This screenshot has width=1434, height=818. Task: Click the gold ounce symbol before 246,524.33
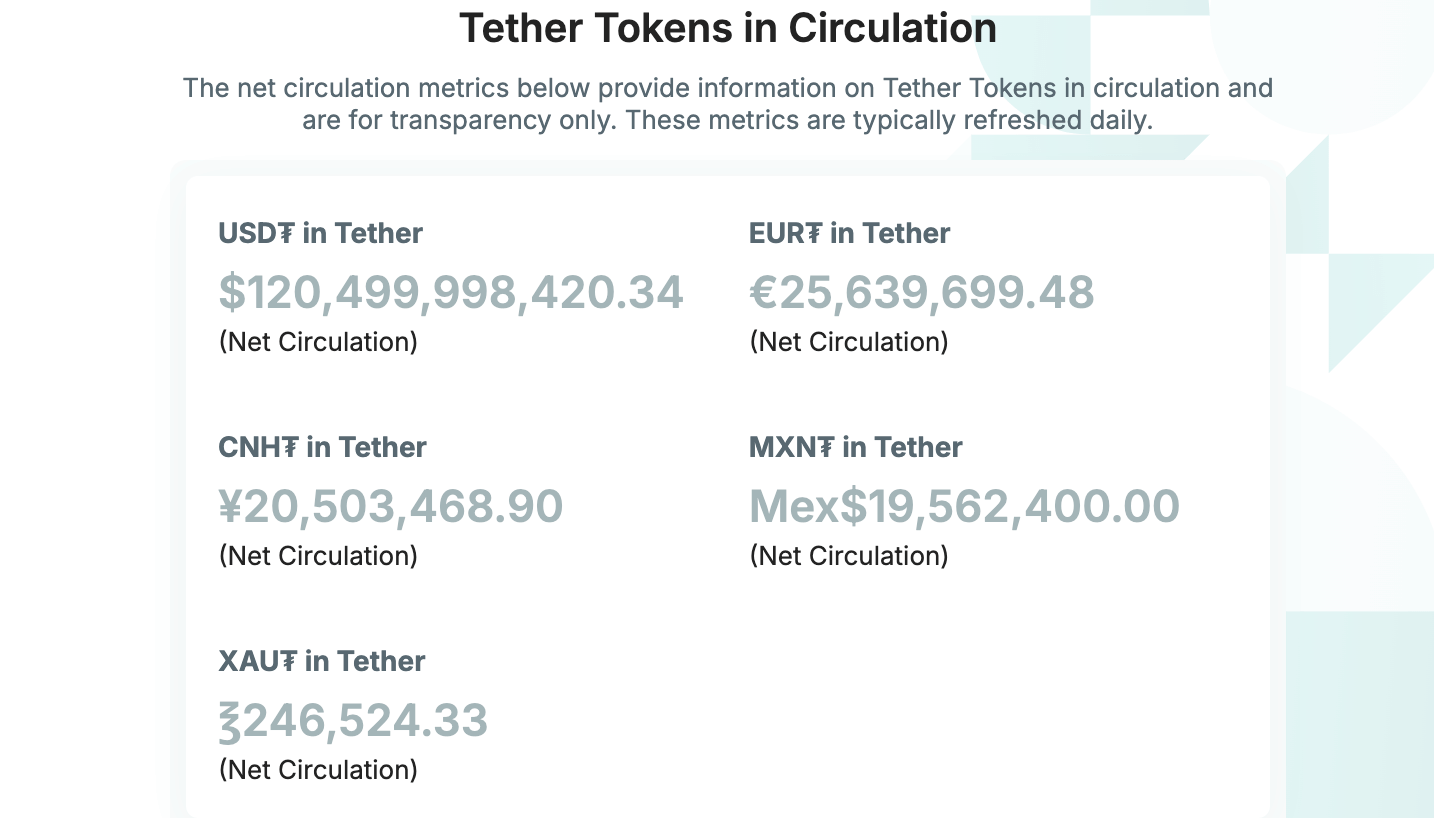(x=230, y=721)
